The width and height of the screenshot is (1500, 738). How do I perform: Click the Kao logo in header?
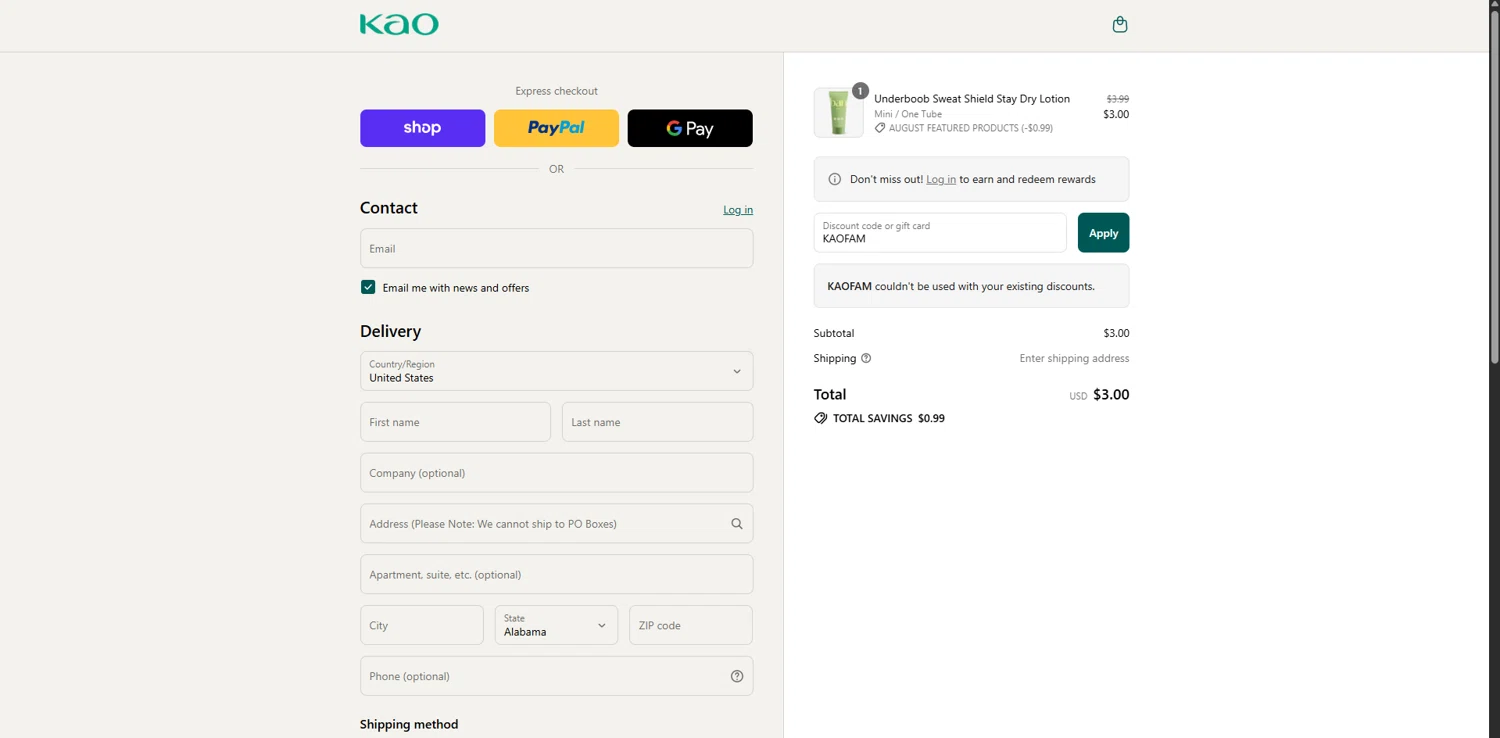pos(399,24)
